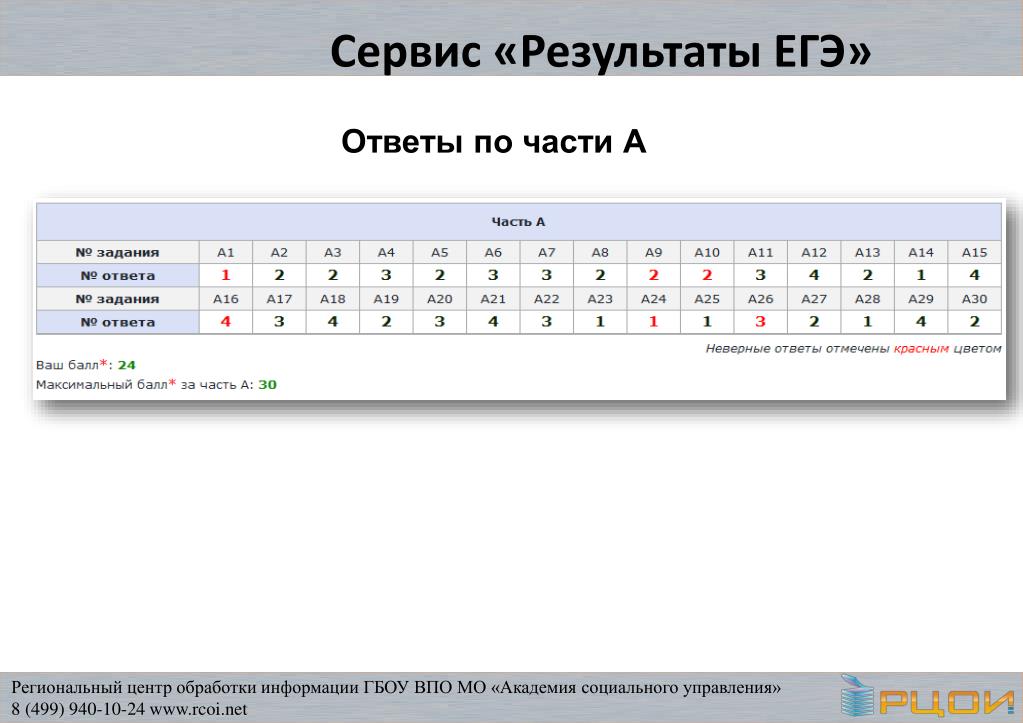Select the A7 task number cell

pyautogui.click(x=547, y=253)
